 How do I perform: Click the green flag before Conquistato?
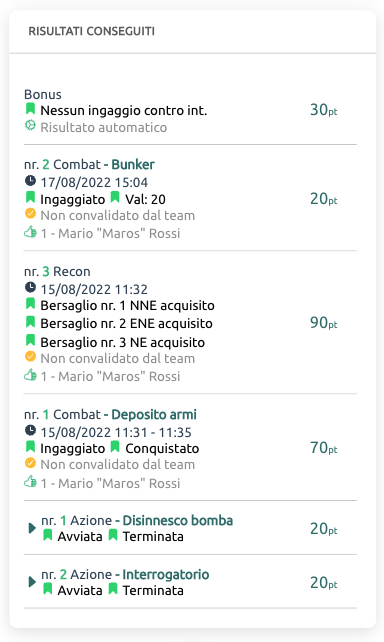tap(115, 447)
